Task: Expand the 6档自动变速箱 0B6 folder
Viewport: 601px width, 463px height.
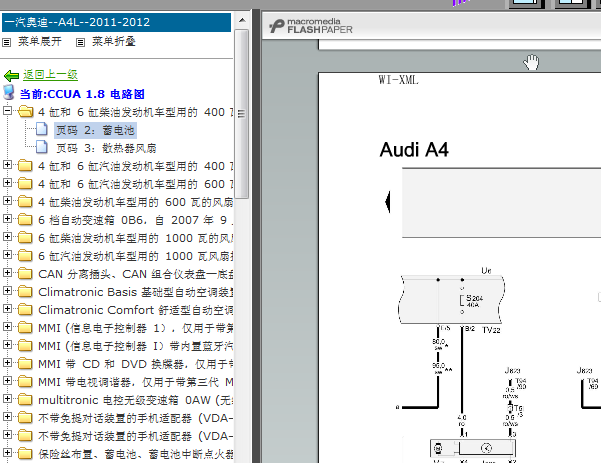Action: 7,219
